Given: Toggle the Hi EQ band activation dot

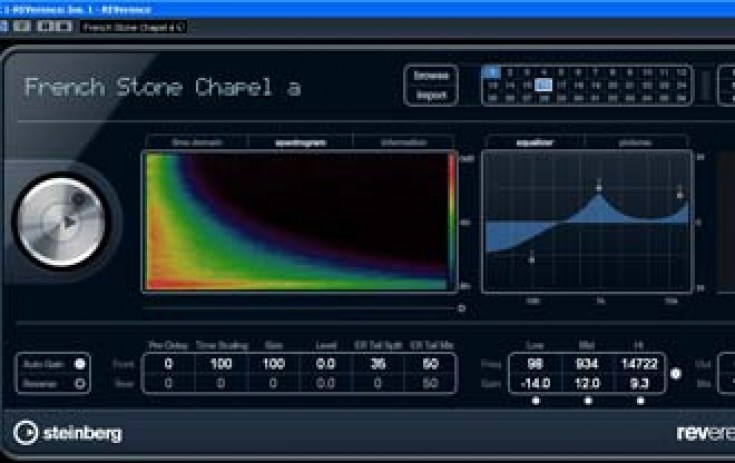Looking at the screenshot, I should click(640, 401).
